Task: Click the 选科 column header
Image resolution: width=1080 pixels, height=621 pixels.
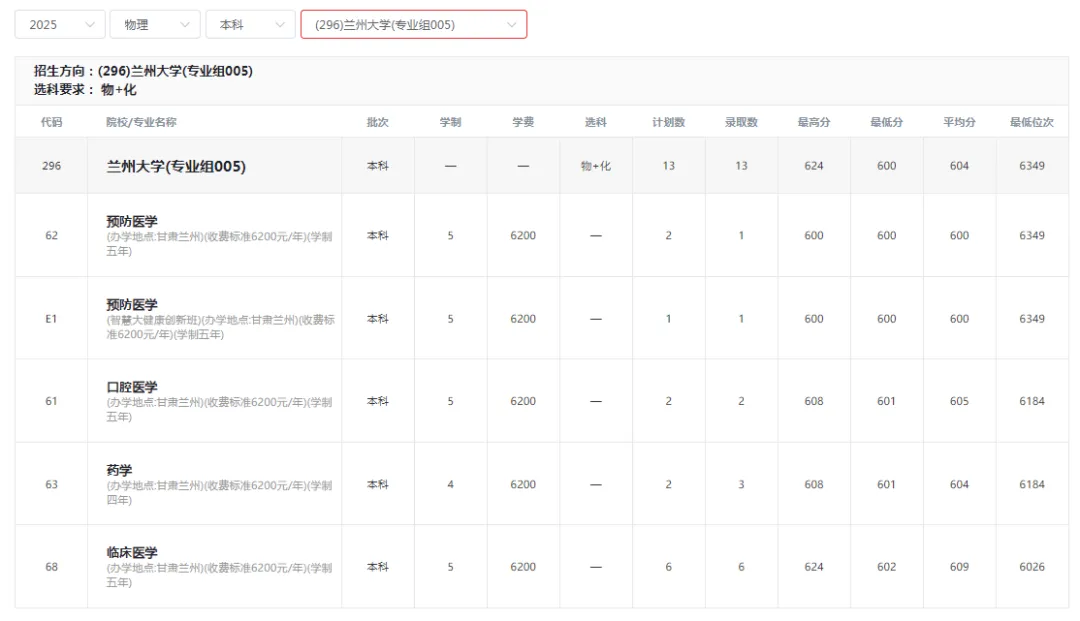Action: (x=596, y=122)
